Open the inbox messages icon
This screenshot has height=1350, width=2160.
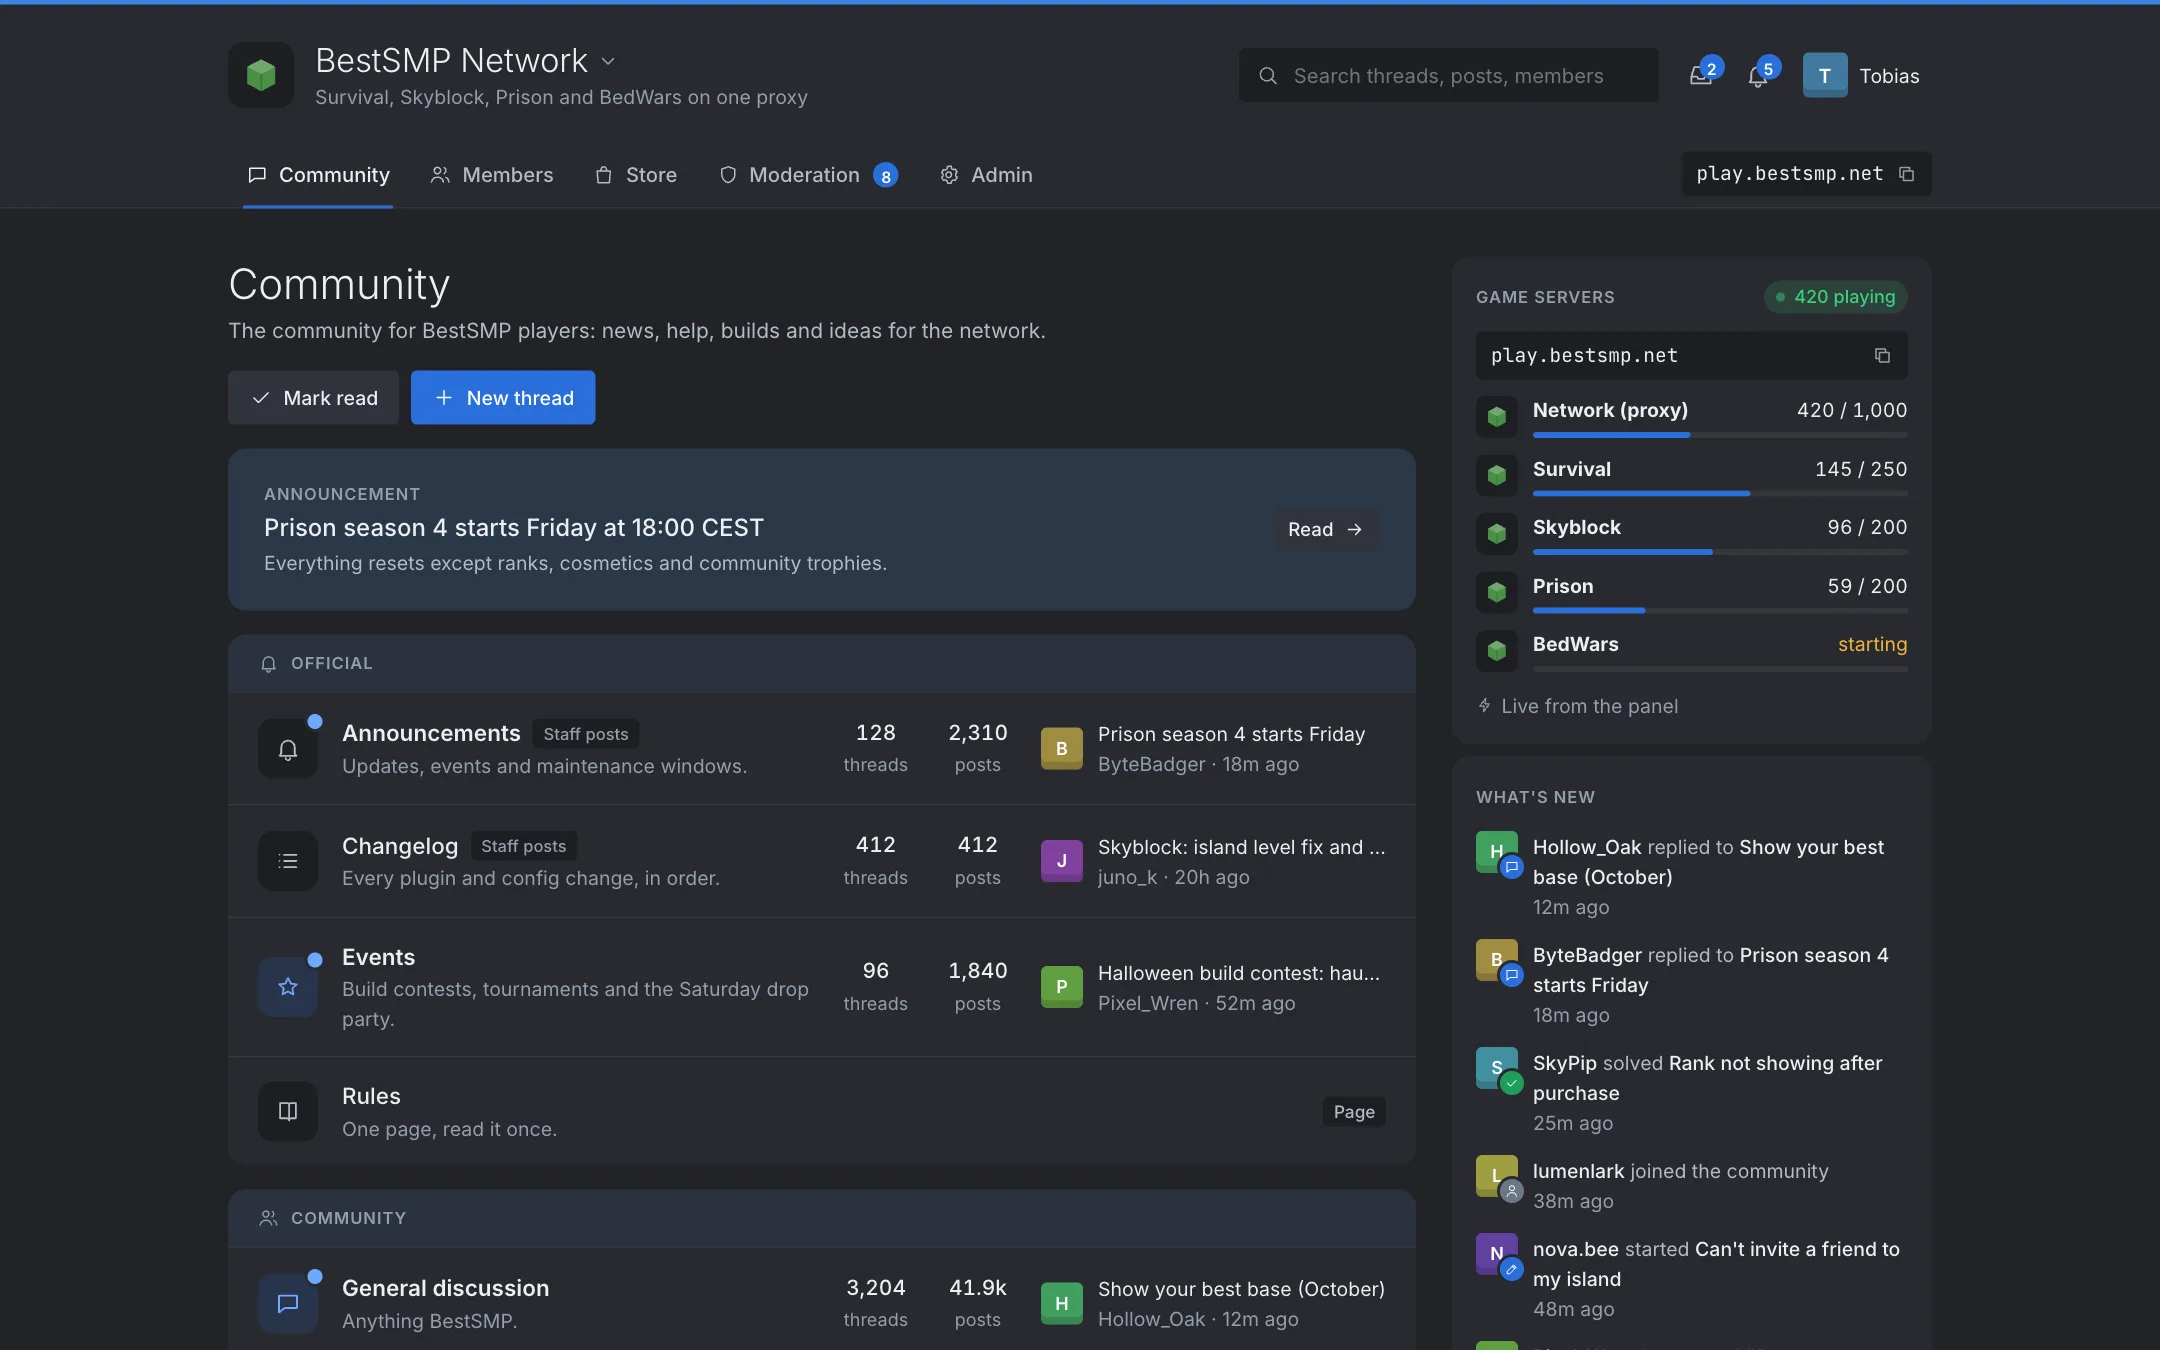[1701, 76]
